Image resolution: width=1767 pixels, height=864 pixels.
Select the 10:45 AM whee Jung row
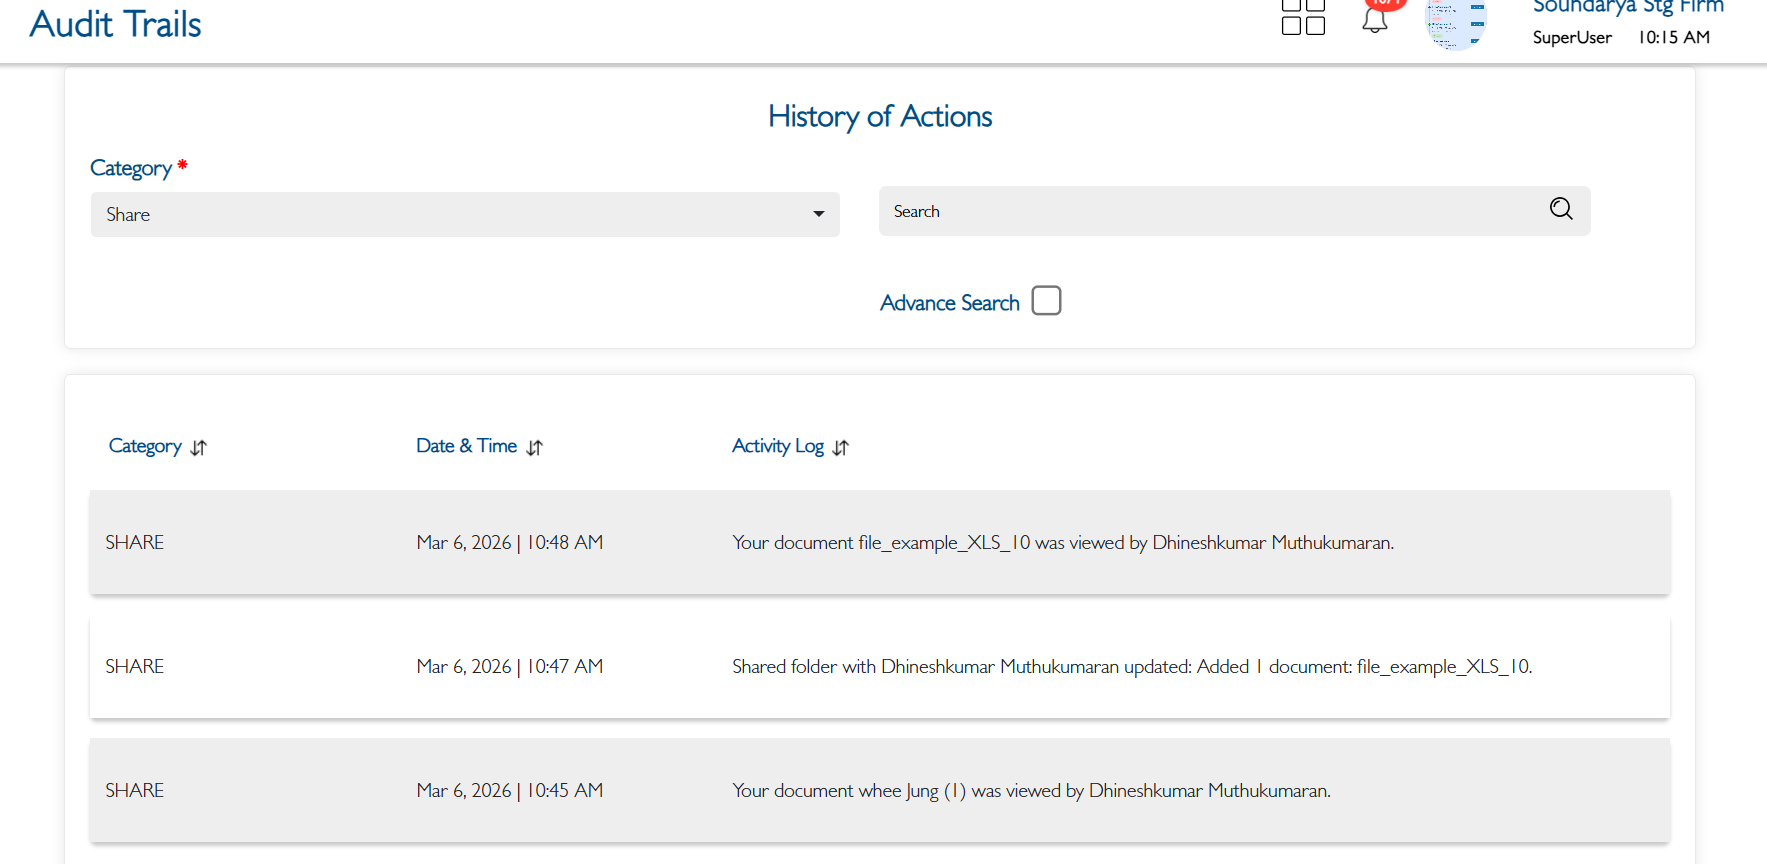[x=879, y=790]
